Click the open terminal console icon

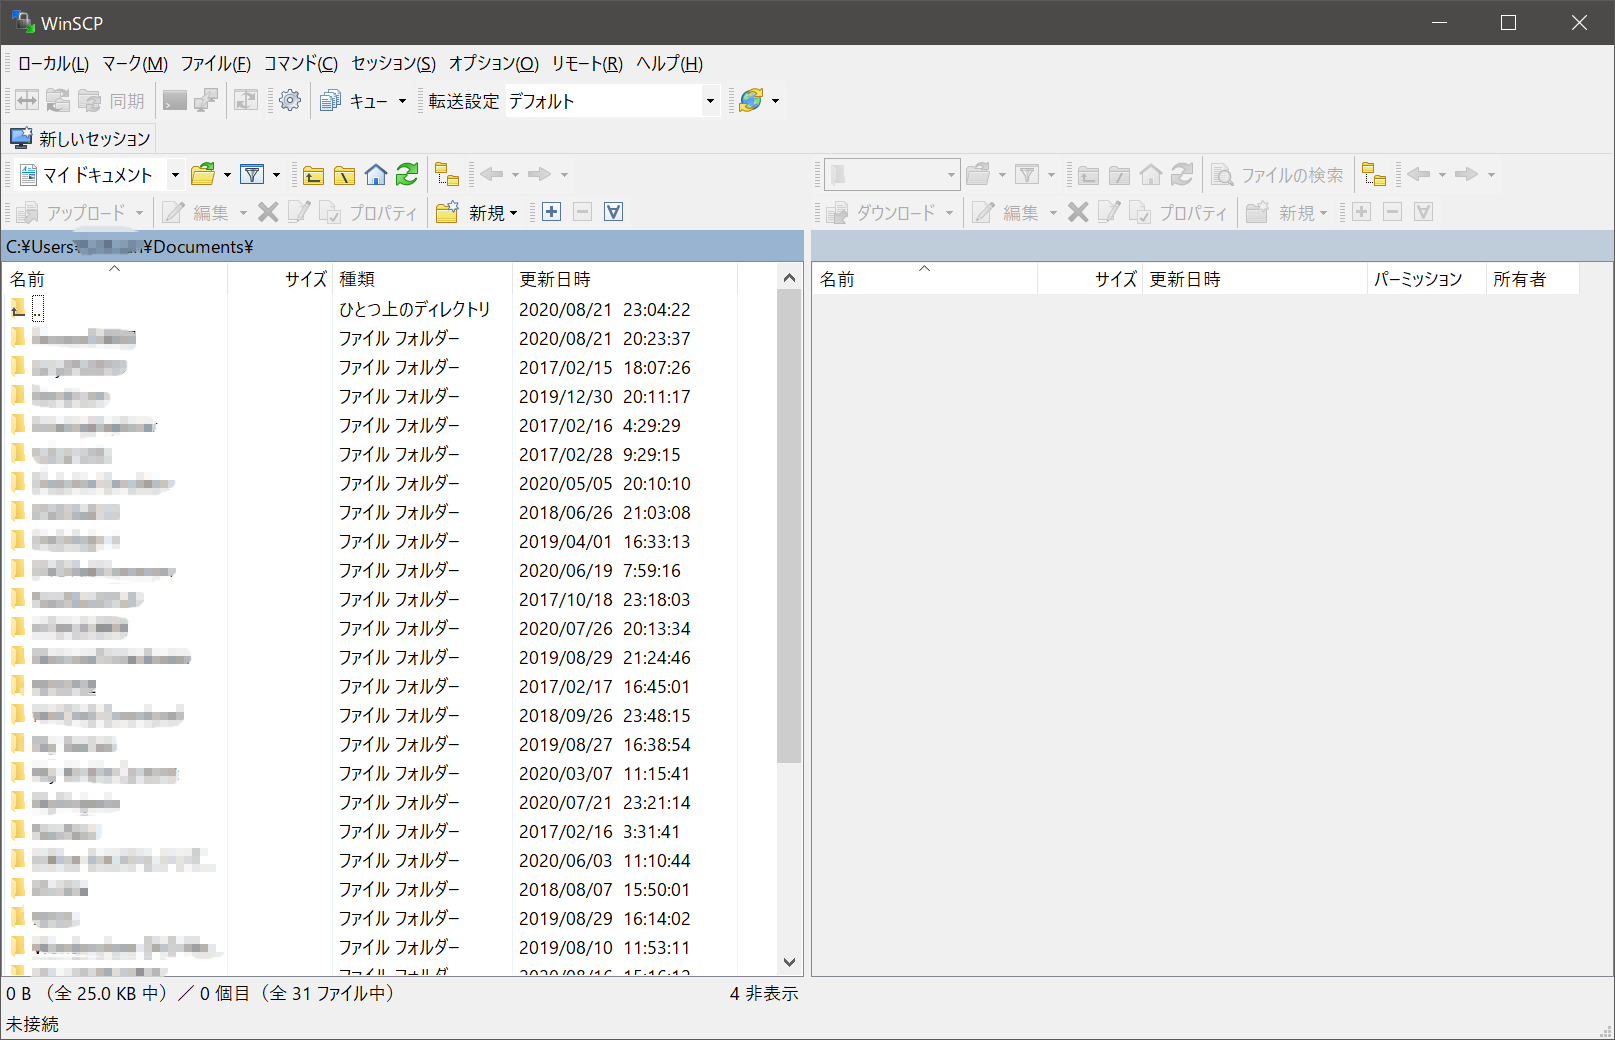pos(175,101)
